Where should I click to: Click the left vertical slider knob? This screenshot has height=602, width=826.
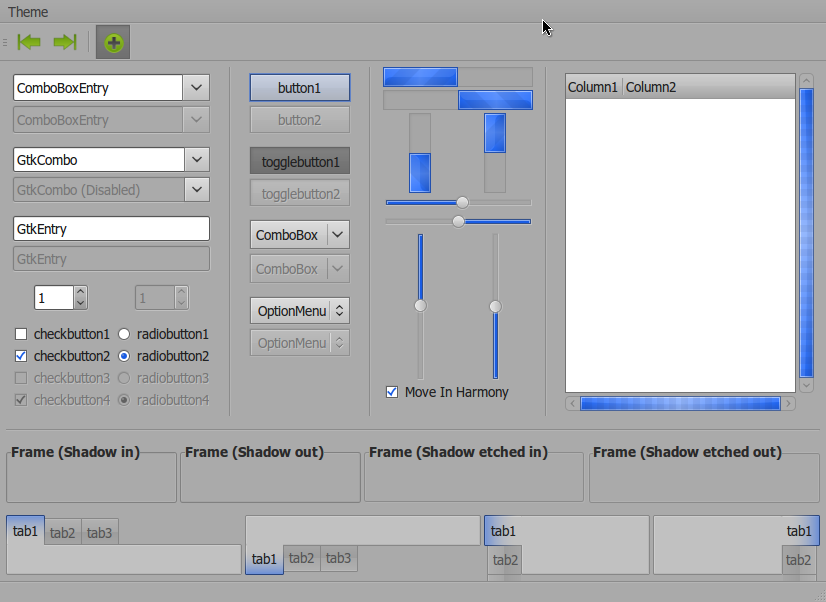click(x=420, y=305)
